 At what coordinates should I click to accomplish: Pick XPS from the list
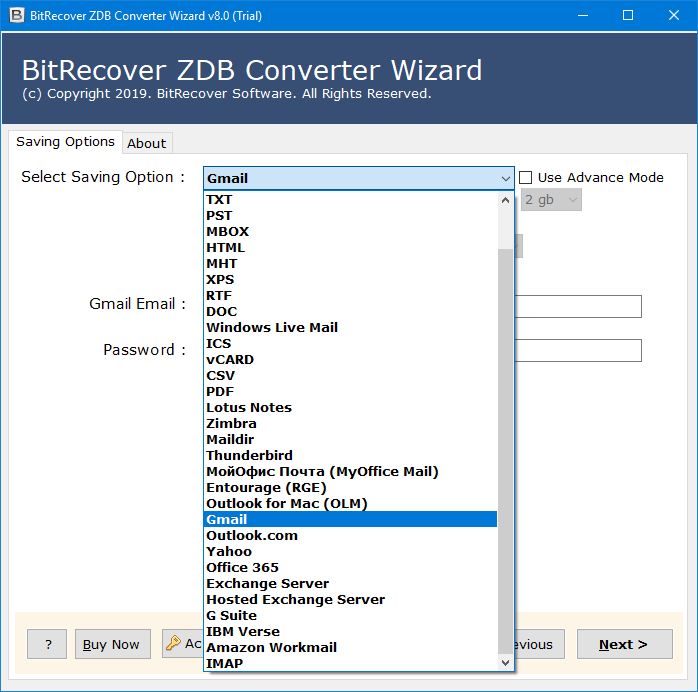pos(350,279)
